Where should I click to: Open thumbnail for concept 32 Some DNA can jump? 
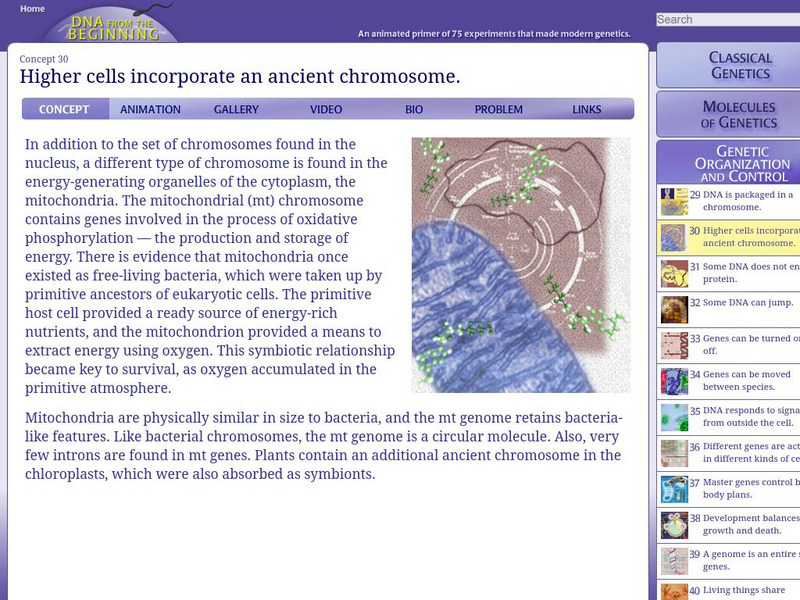[x=674, y=310]
